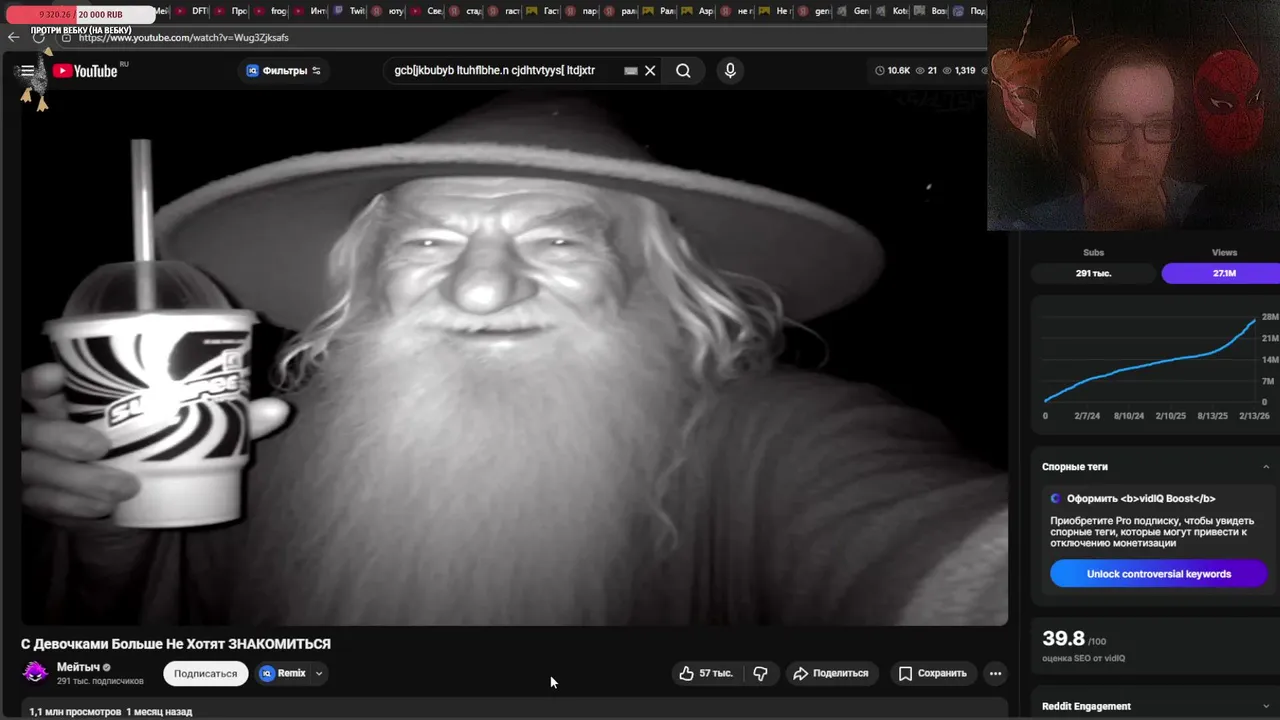1280x720 pixels.
Task: Switch to the Twit browser tab
Action: pos(350,11)
